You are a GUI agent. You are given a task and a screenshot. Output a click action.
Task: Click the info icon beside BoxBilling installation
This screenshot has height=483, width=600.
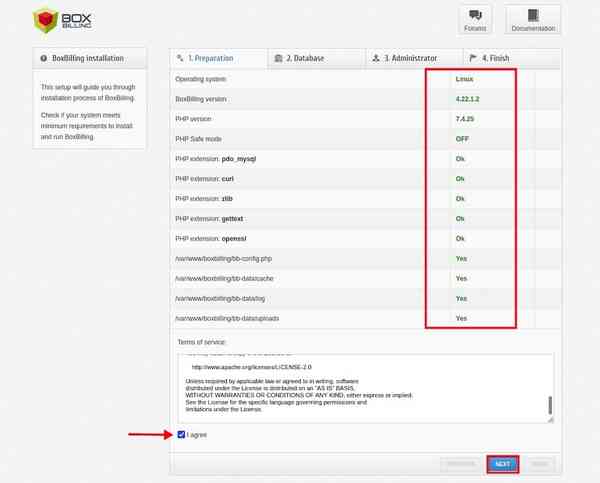click(44, 58)
